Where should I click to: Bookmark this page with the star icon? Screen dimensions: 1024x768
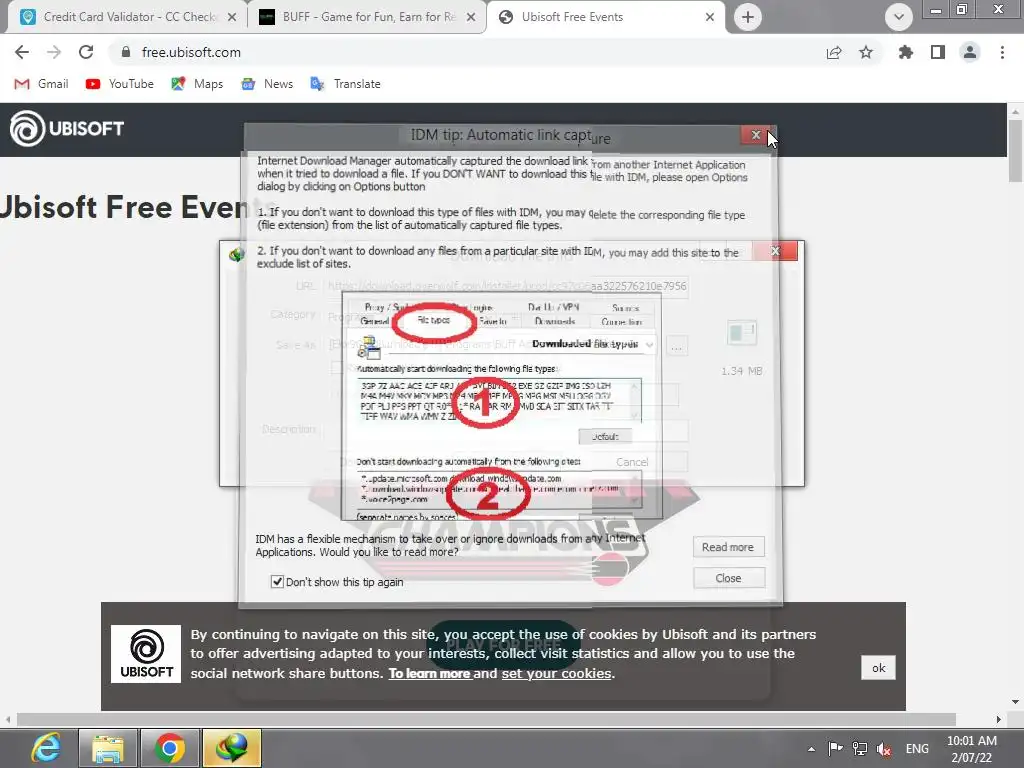pyautogui.click(x=866, y=52)
